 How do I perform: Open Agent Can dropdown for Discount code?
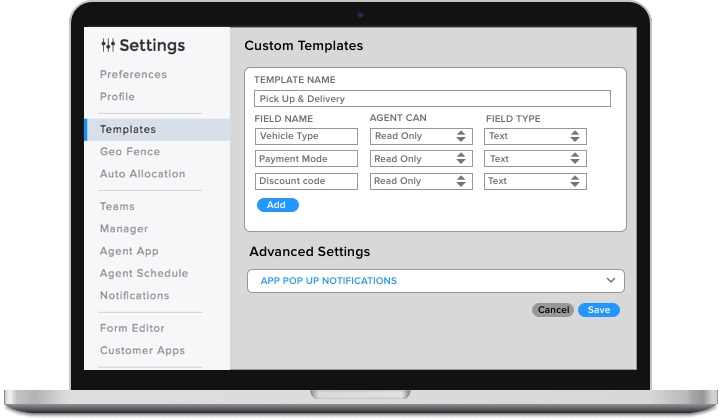coord(421,181)
